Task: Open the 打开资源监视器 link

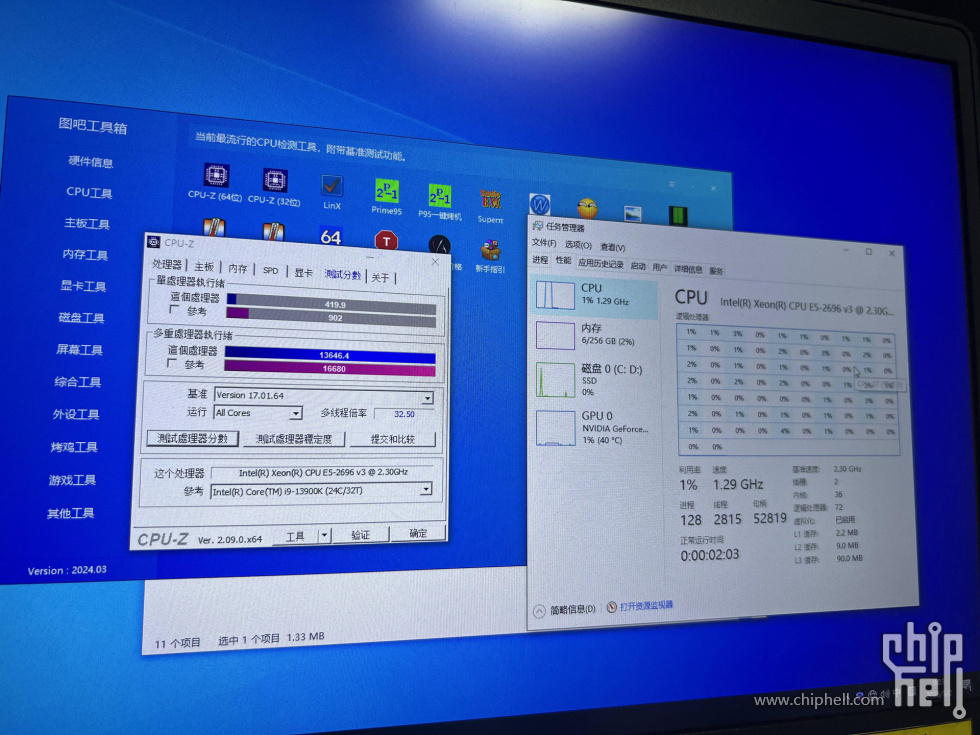Action: (x=646, y=605)
